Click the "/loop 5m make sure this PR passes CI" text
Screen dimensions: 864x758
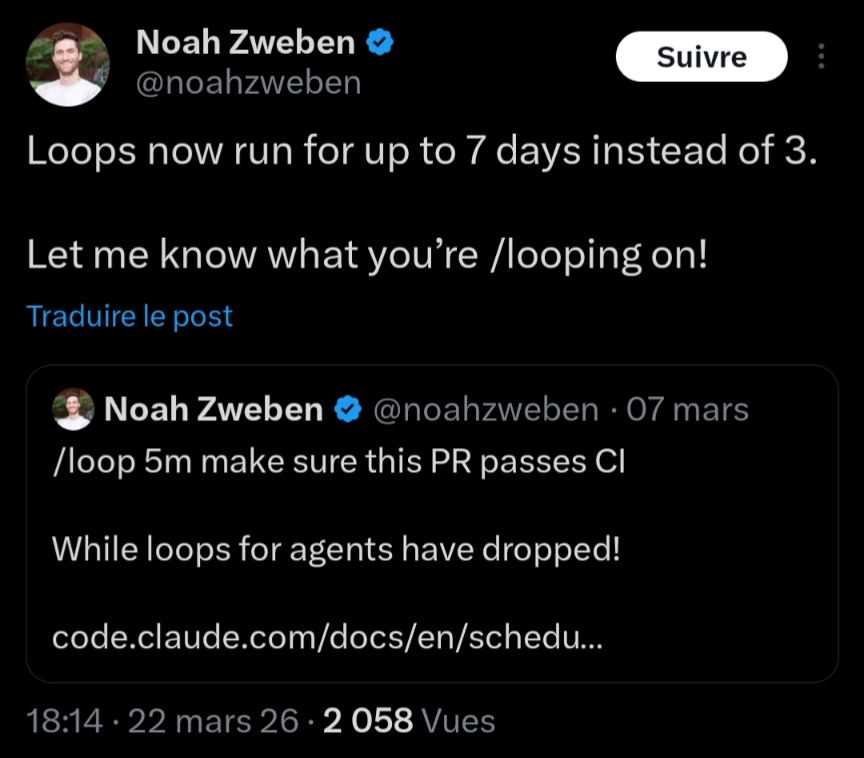338,464
